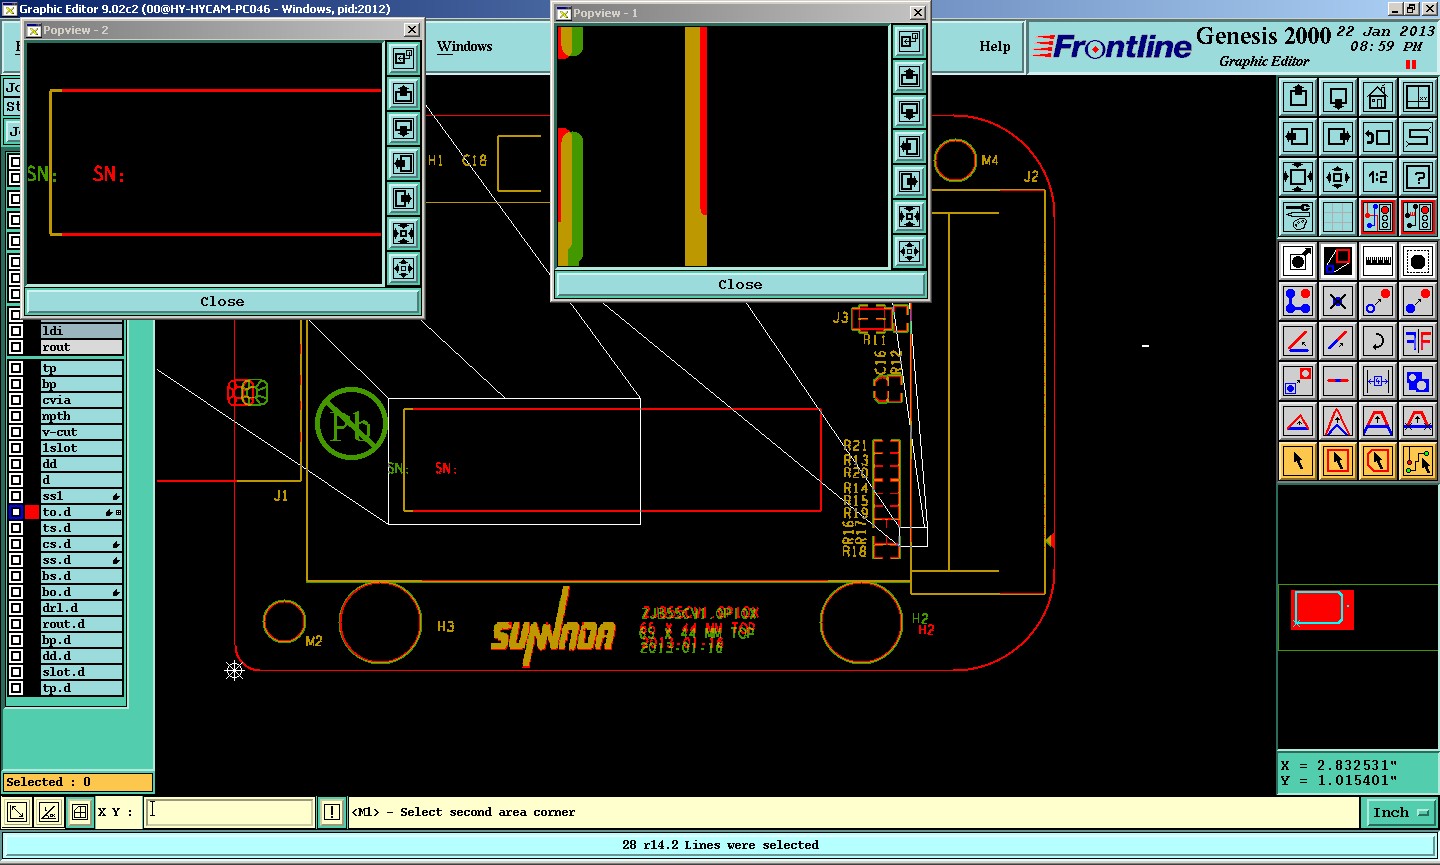Screen dimensions: 1440x865
Task: Click the overlapping blue shapes icon
Action: [1418, 380]
